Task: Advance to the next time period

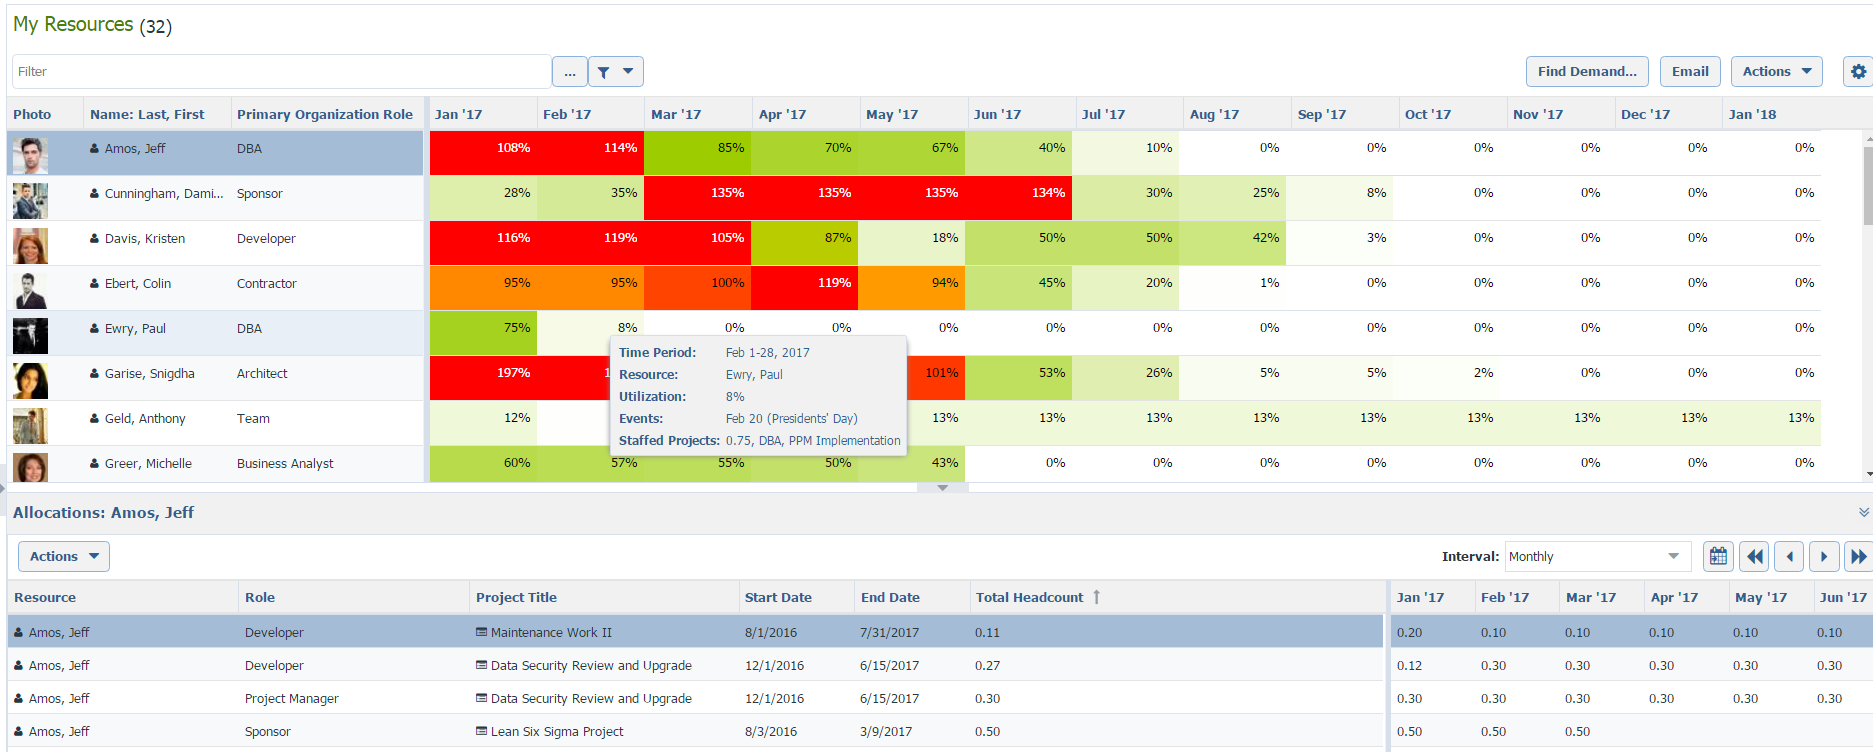Action: (x=1824, y=557)
